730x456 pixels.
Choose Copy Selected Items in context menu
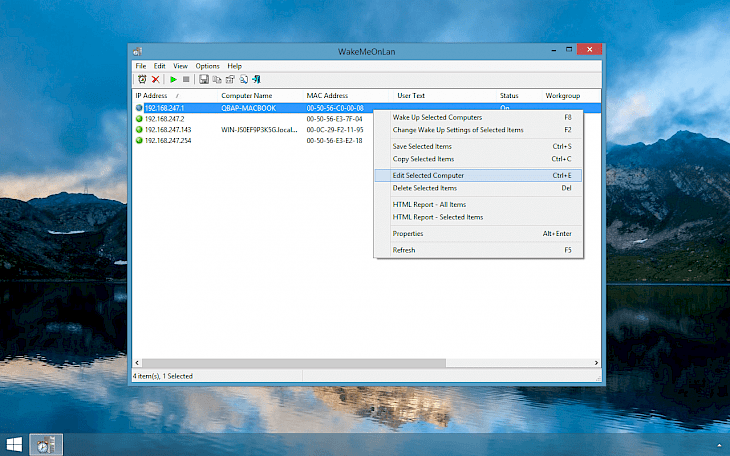(x=479, y=159)
